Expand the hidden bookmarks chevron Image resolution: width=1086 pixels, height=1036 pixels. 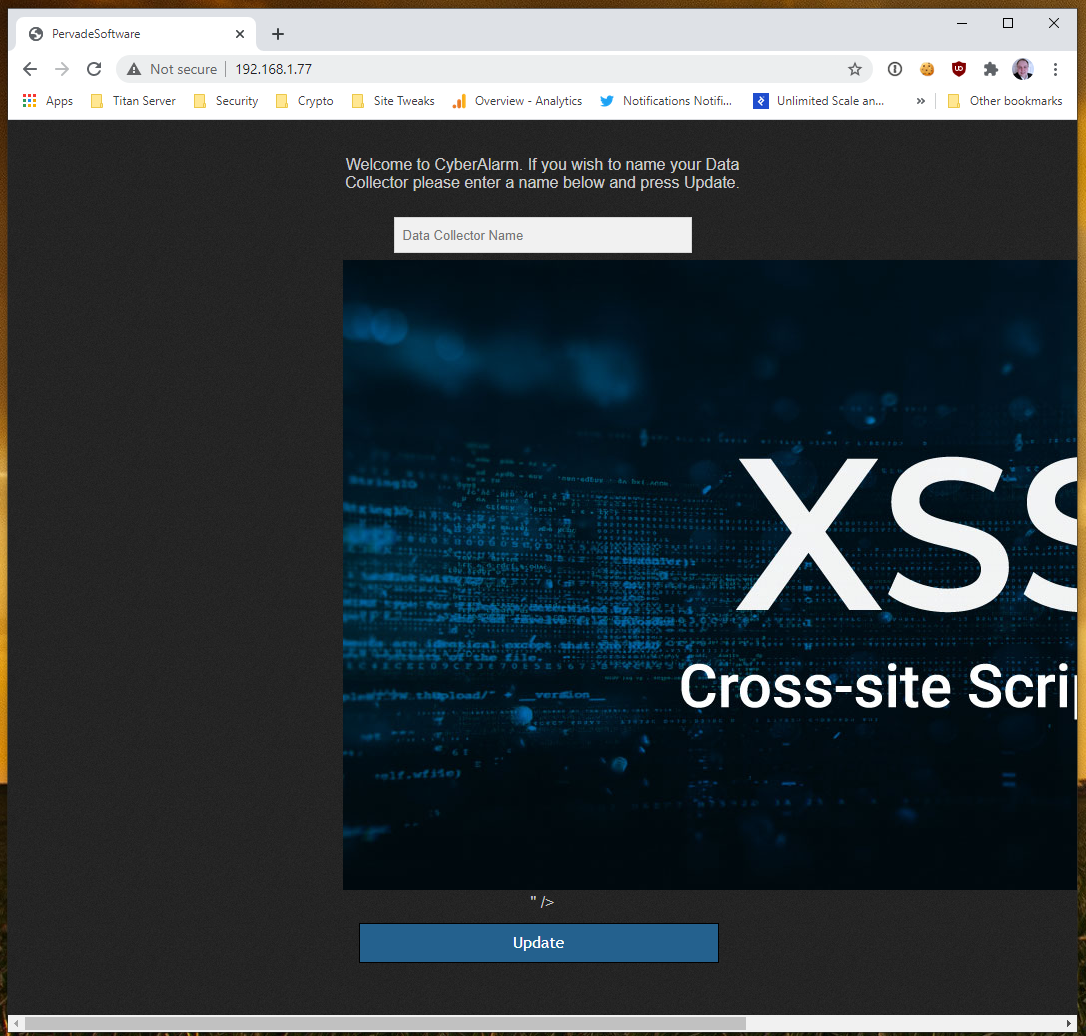pyautogui.click(x=920, y=101)
